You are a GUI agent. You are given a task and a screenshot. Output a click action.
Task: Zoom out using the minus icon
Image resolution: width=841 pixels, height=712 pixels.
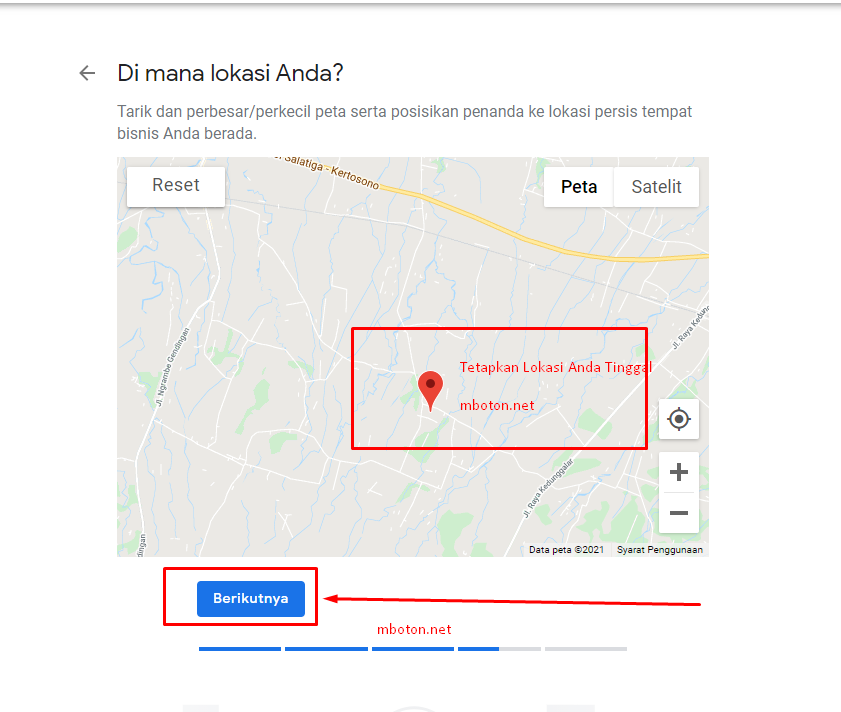click(x=678, y=513)
